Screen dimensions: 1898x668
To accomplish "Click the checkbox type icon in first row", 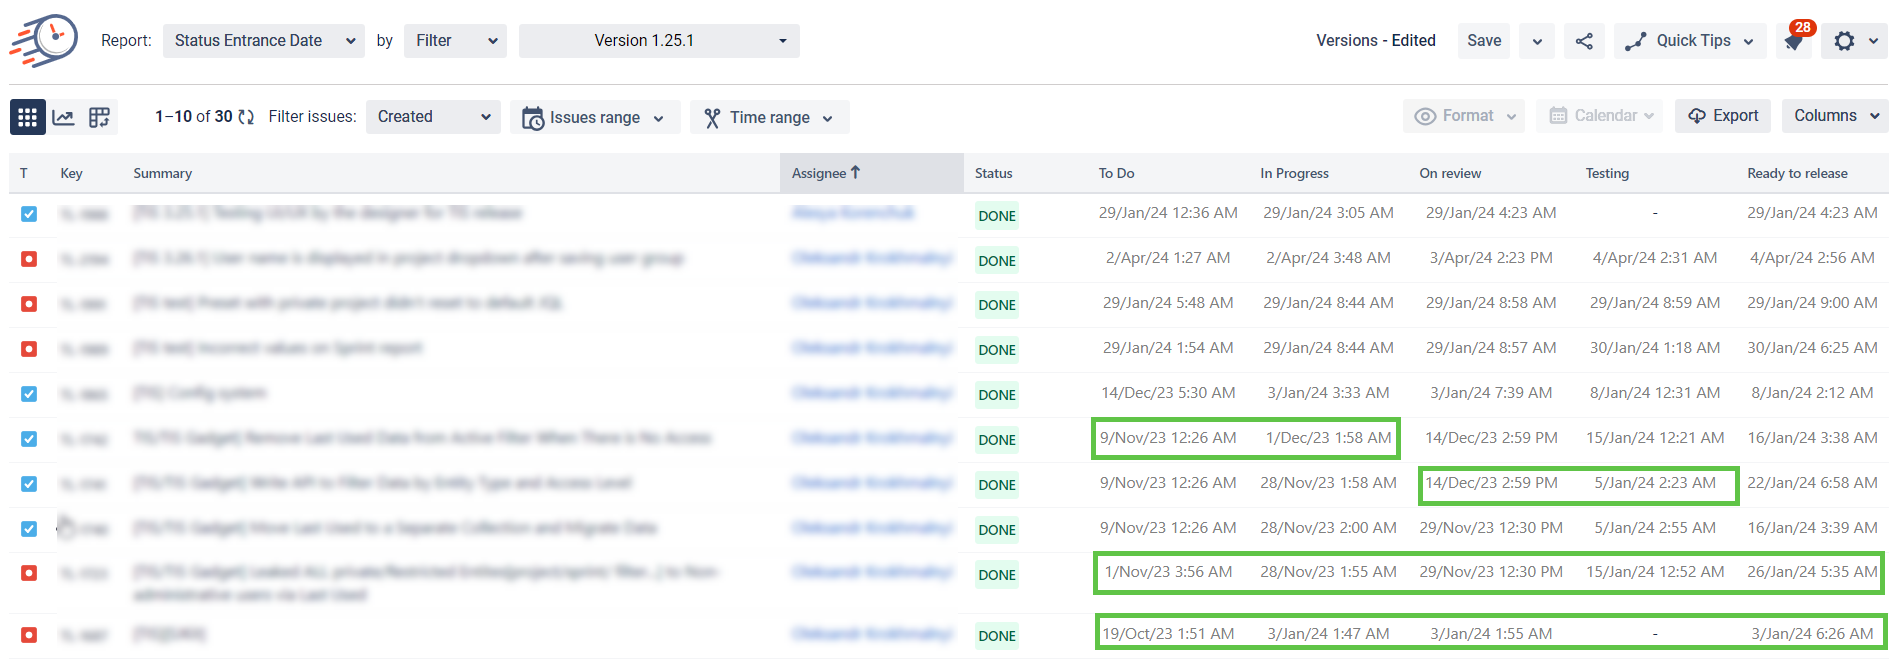I will click(29, 214).
